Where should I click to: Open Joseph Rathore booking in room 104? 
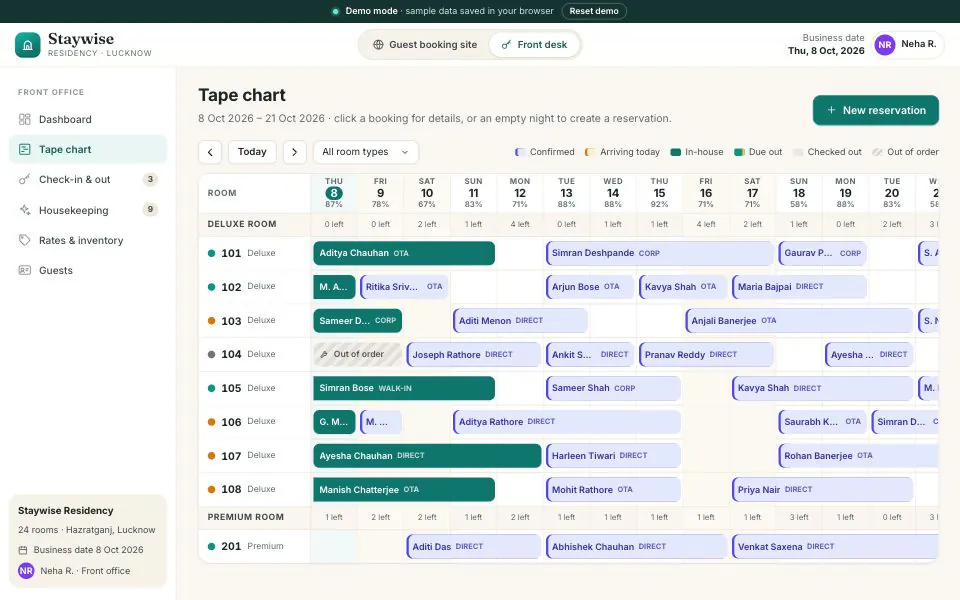[x=474, y=354]
